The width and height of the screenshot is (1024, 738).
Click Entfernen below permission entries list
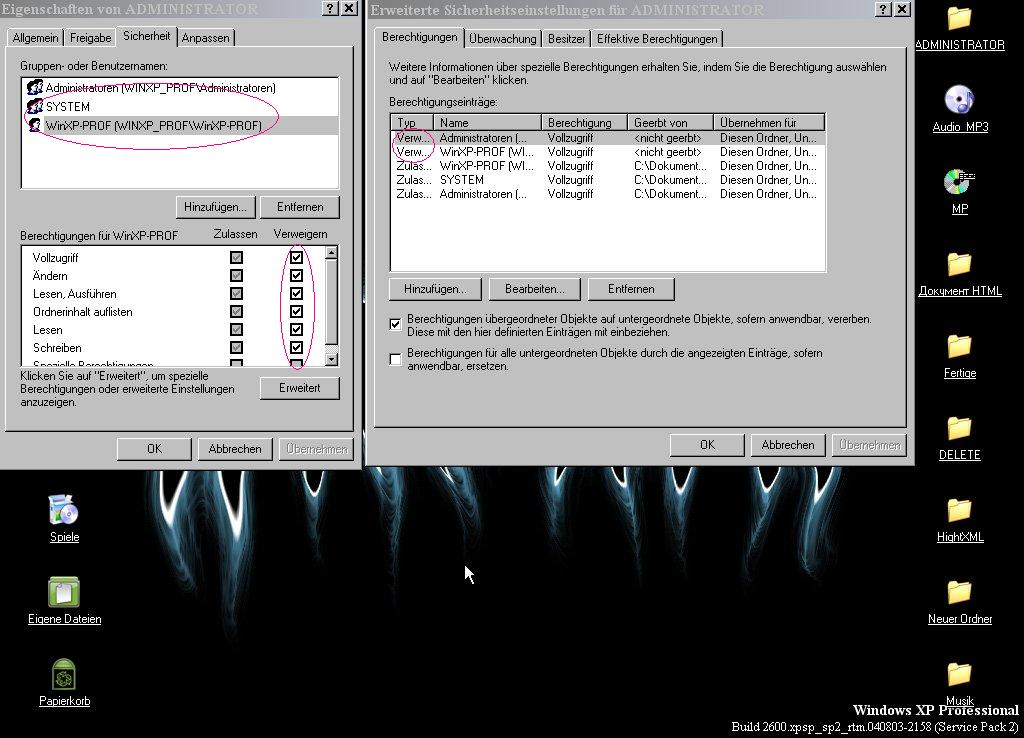pyautogui.click(x=631, y=289)
